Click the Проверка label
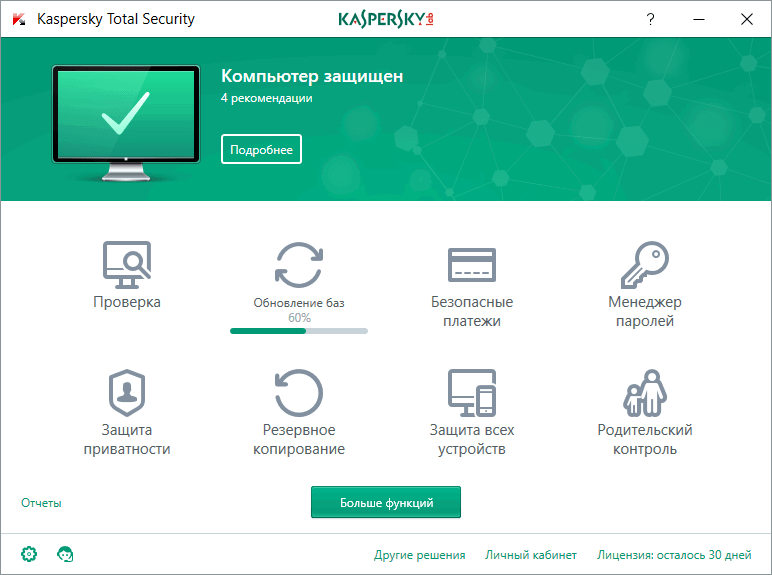The image size is (772, 575). 127,302
